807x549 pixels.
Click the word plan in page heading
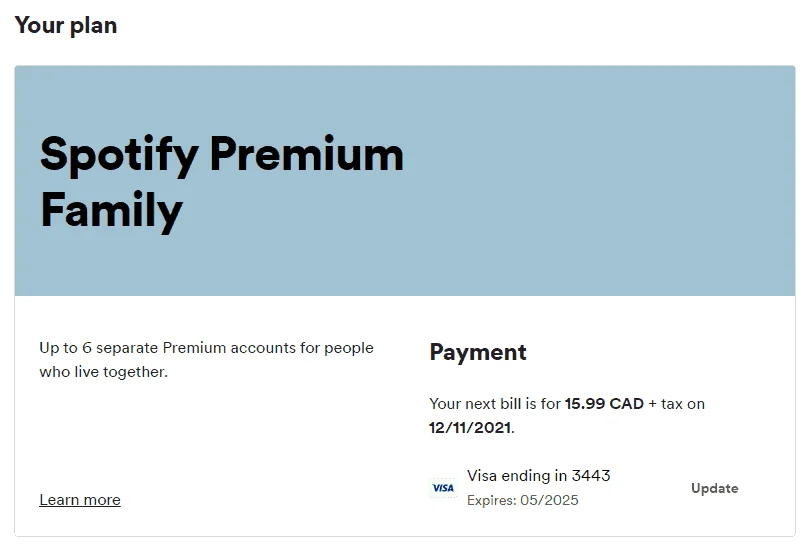(x=93, y=27)
